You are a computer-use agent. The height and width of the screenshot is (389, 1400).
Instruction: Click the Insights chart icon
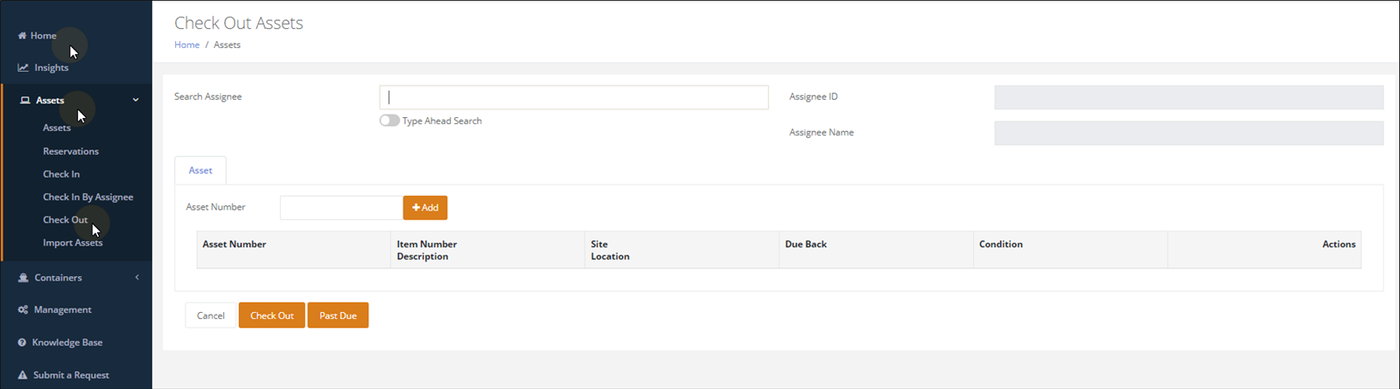pyautogui.click(x=22, y=68)
